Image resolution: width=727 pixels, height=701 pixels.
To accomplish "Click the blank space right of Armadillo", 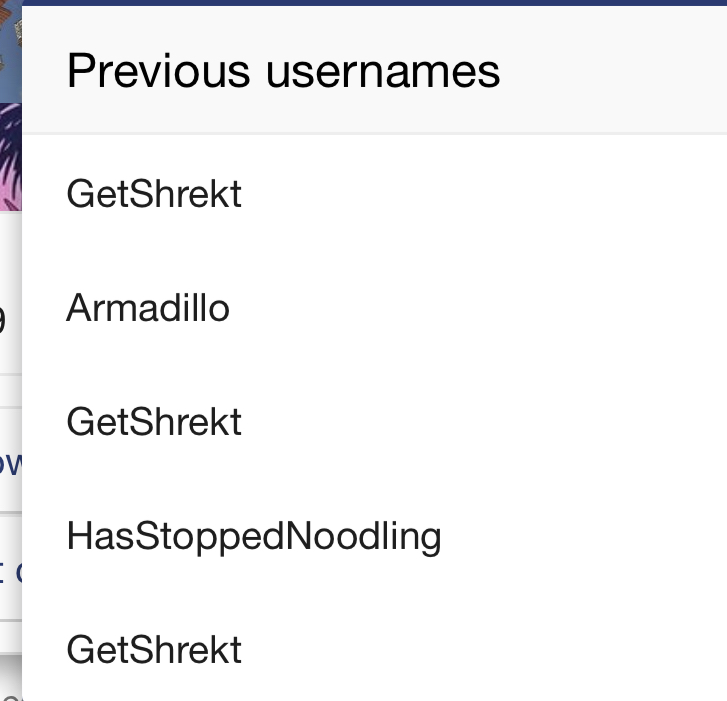I will [478, 308].
